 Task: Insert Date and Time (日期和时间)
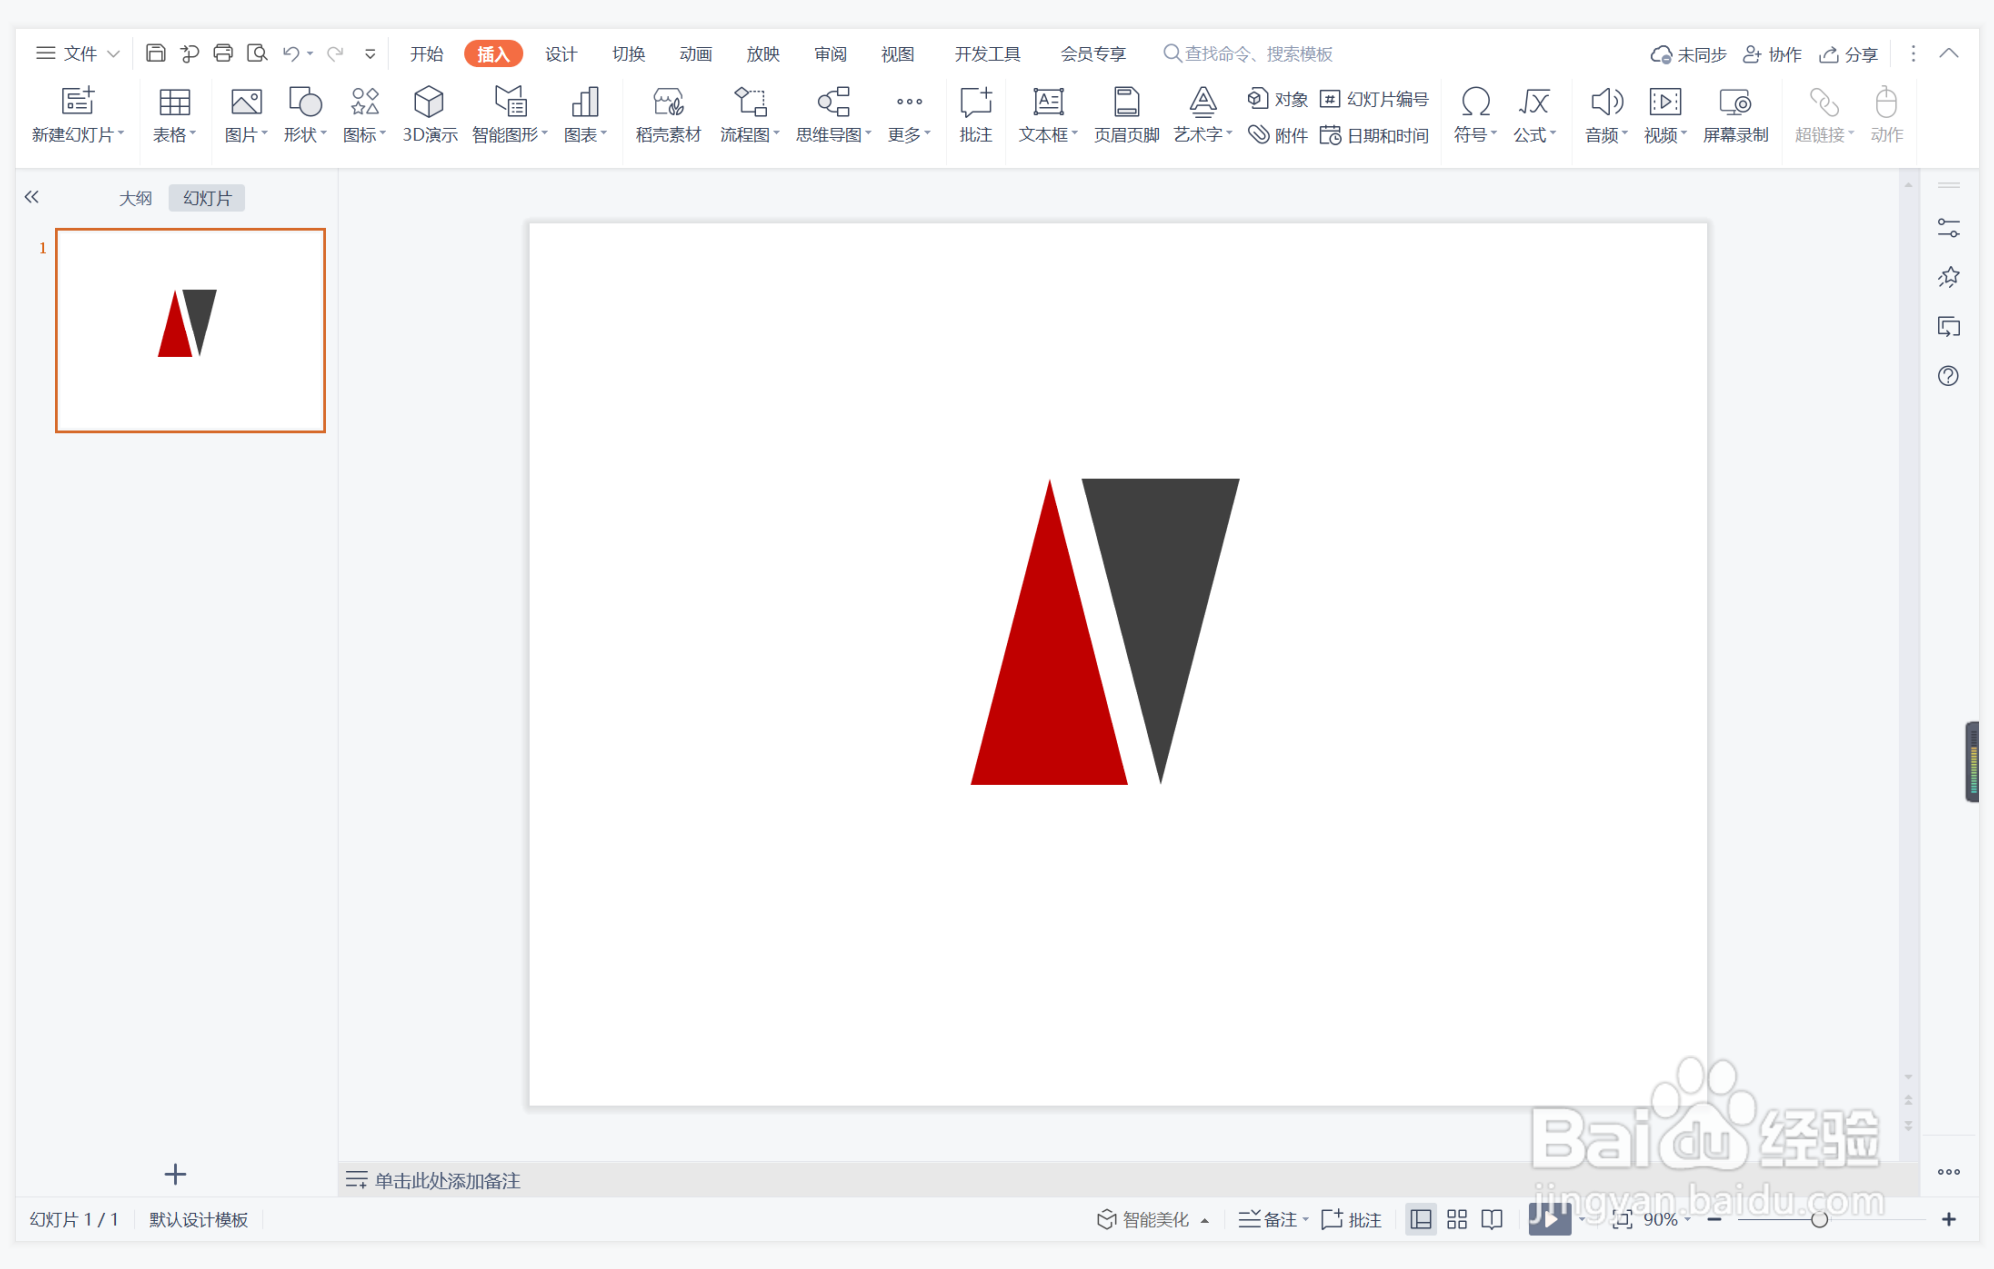[x=1374, y=135]
